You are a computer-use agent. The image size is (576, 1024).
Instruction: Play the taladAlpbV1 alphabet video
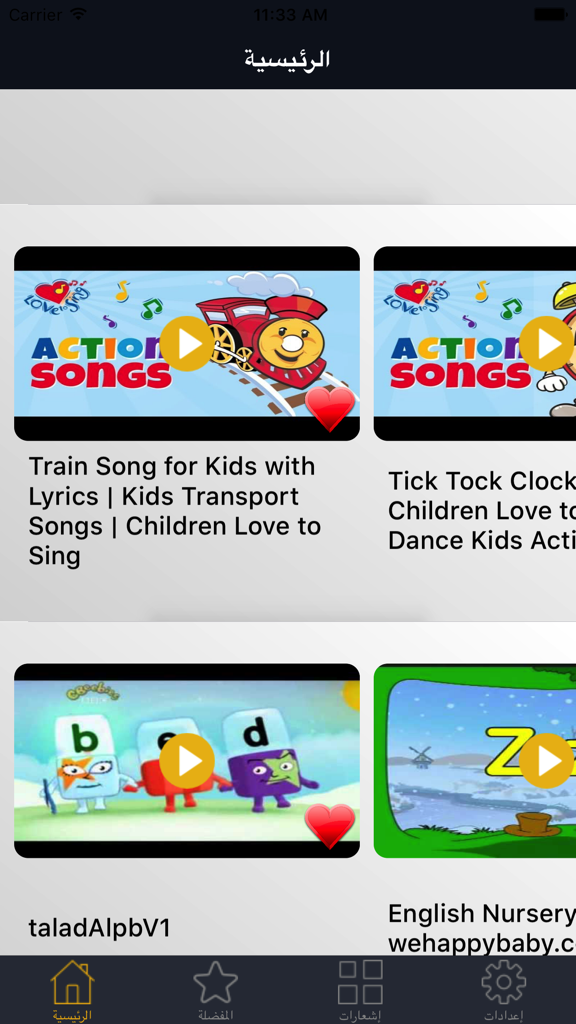point(187,761)
